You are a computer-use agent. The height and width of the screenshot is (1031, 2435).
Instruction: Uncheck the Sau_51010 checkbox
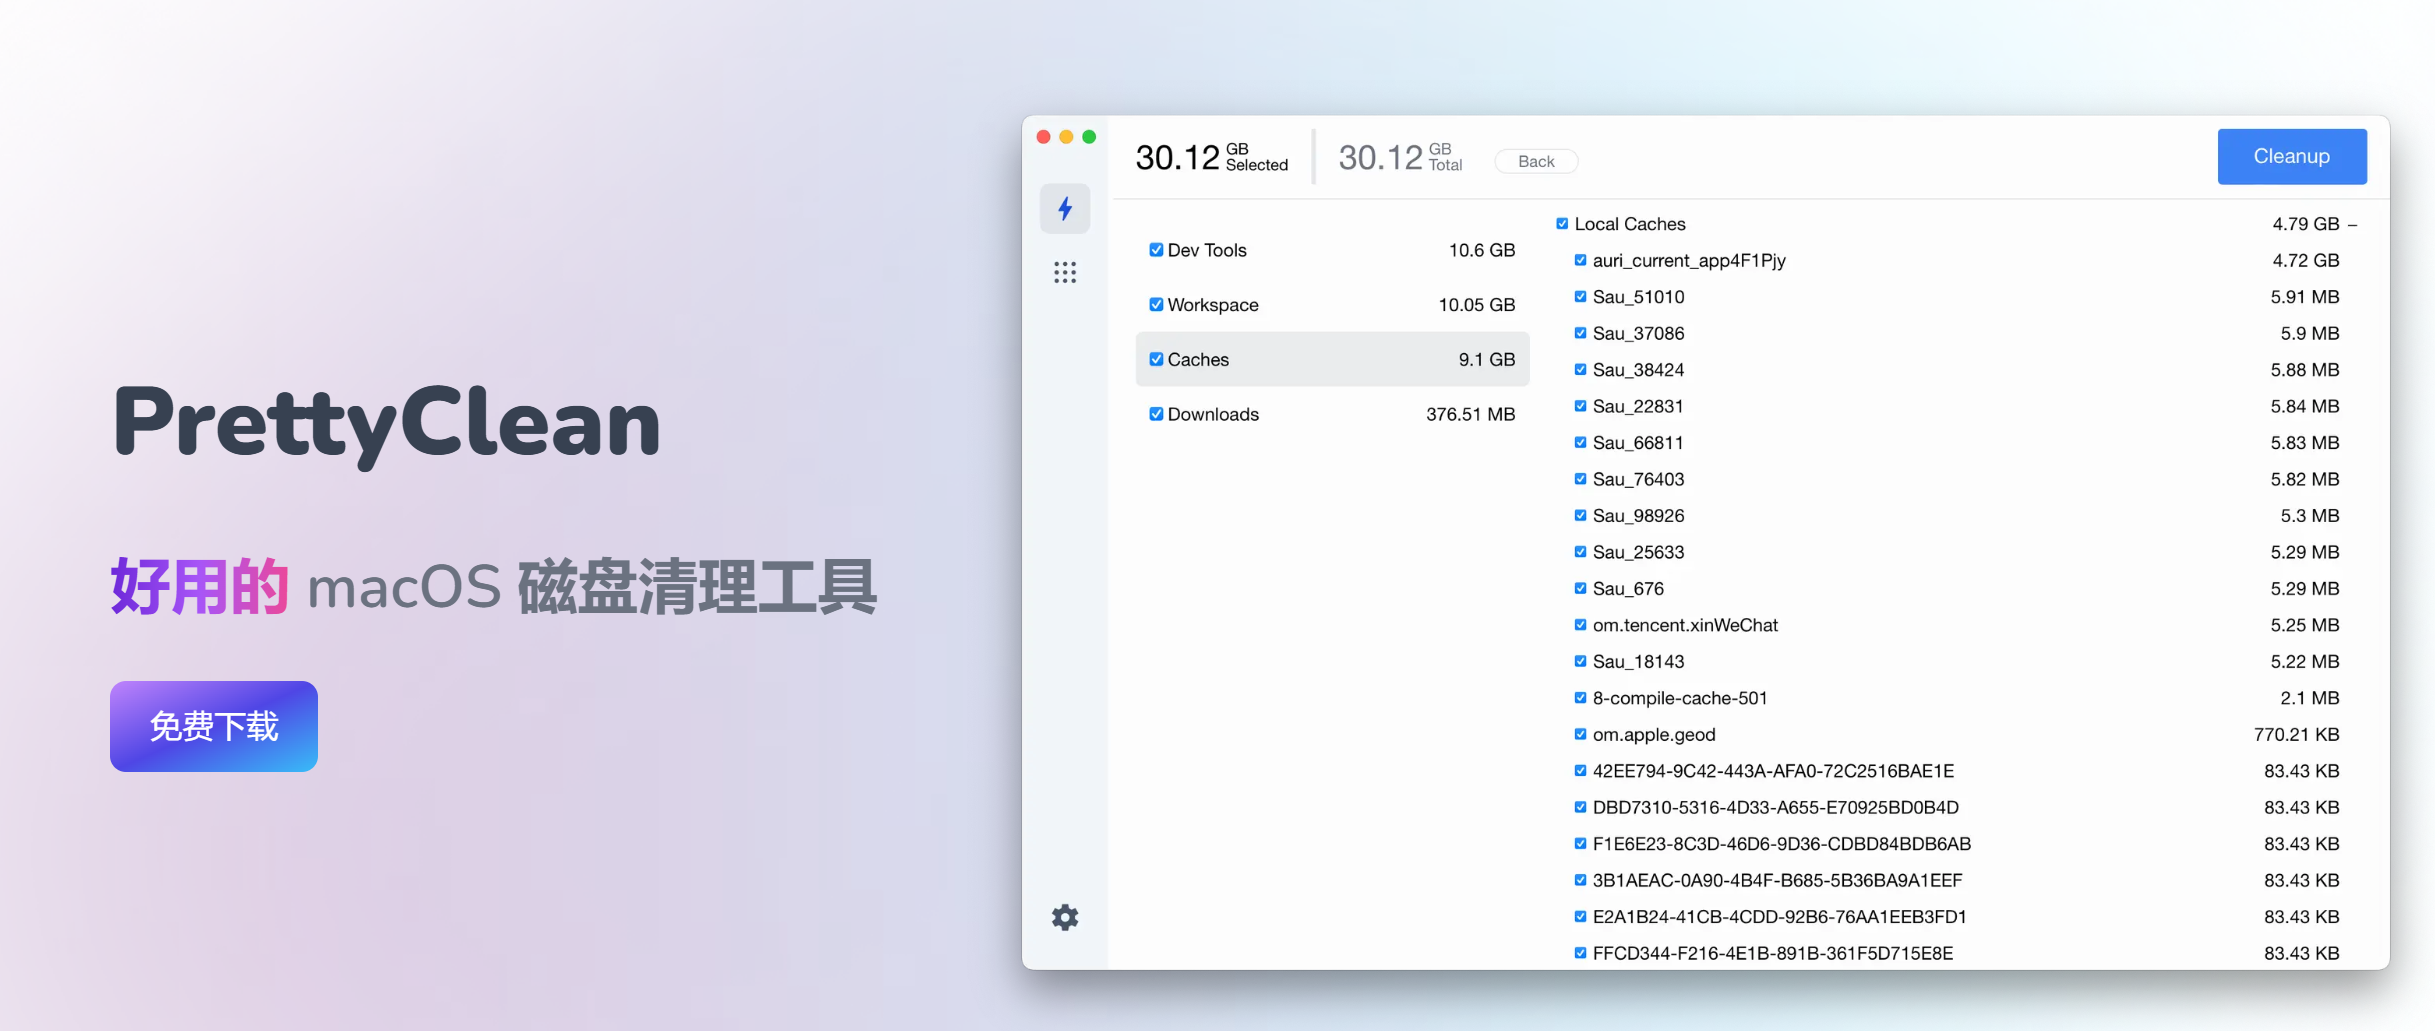pyautogui.click(x=1580, y=297)
